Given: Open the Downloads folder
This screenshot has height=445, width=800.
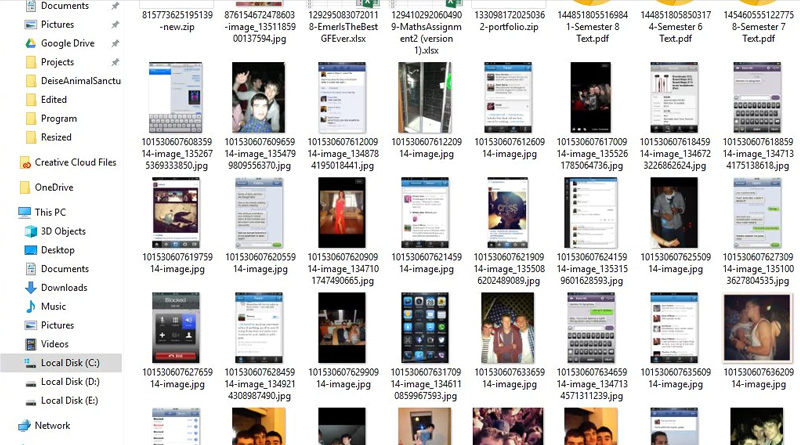Looking at the screenshot, I should pyautogui.click(x=64, y=288).
